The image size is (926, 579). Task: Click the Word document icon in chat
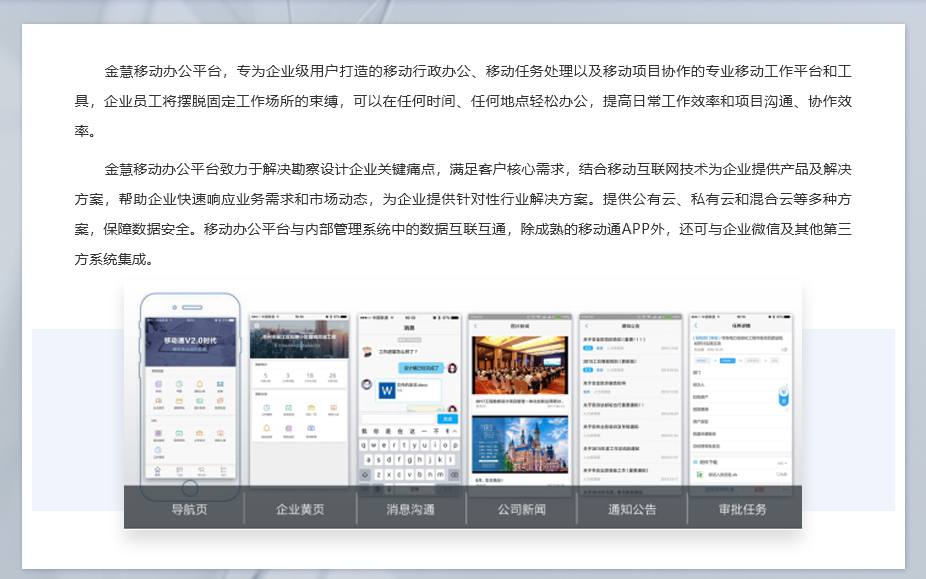coord(386,390)
